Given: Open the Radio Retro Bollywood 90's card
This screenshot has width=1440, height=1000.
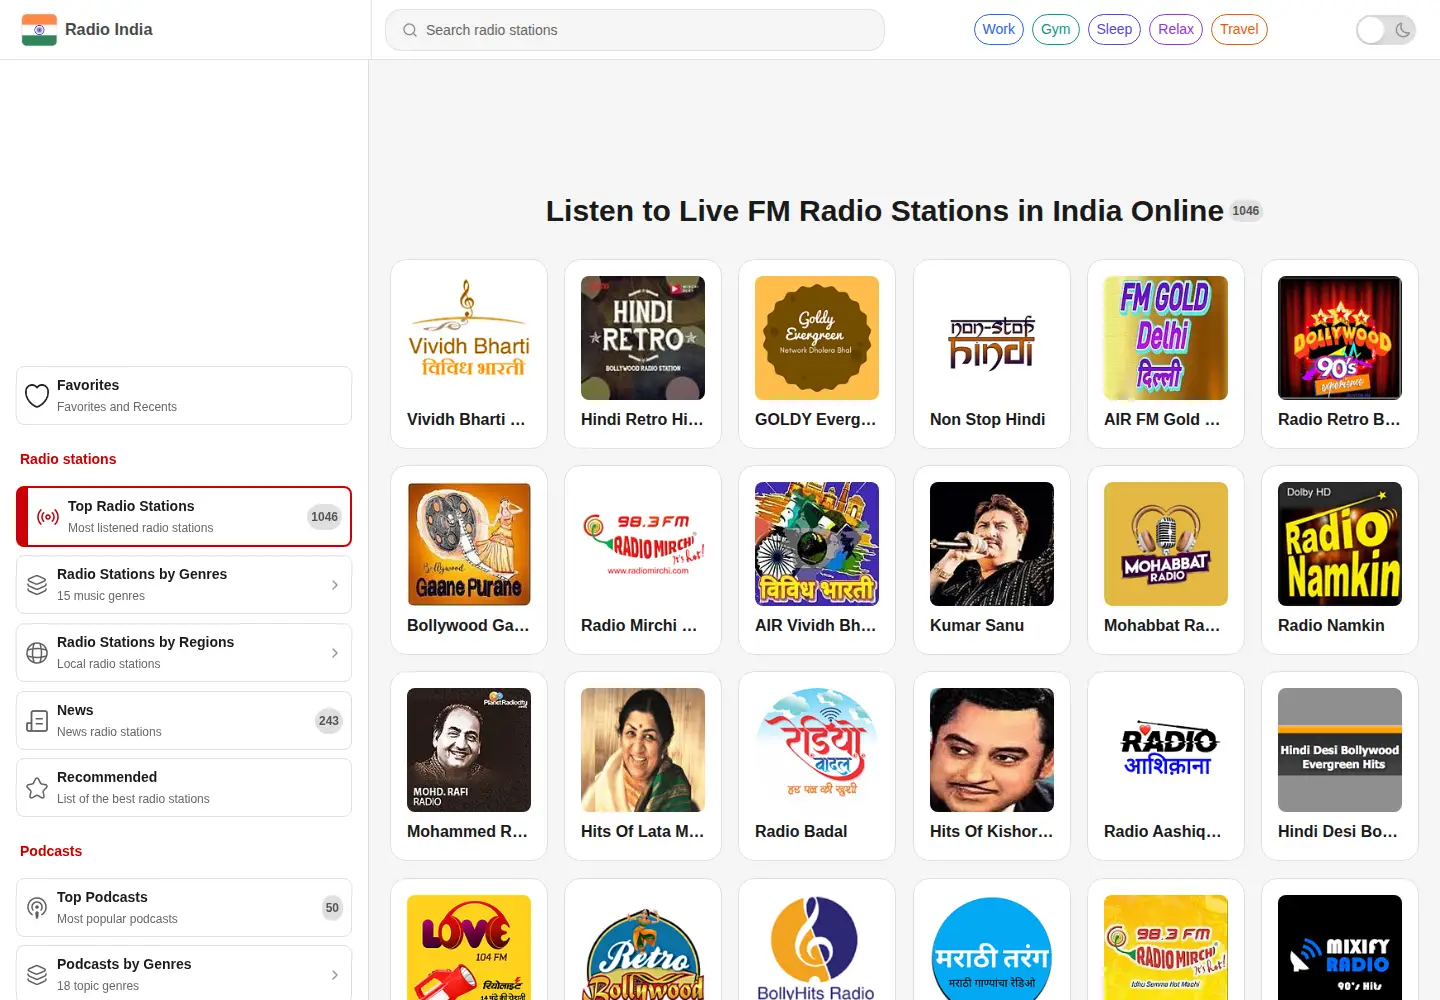Looking at the screenshot, I should tap(1340, 354).
